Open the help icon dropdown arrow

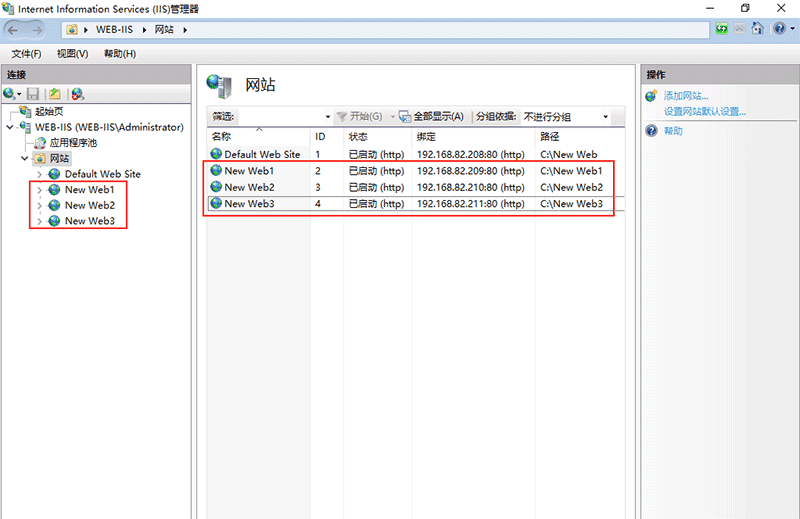[x=792, y=29]
